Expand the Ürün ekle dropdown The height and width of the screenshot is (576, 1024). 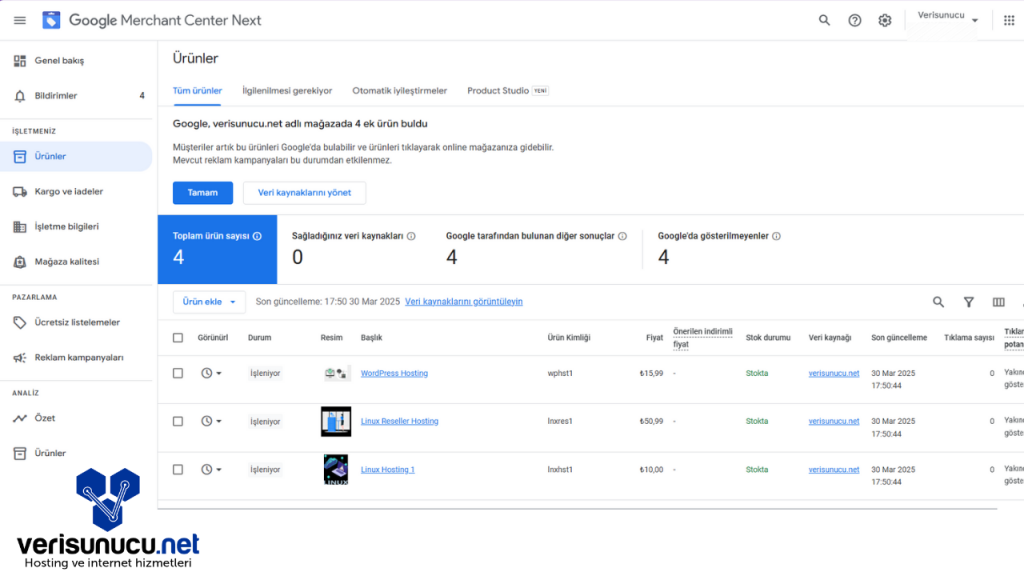click(209, 302)
